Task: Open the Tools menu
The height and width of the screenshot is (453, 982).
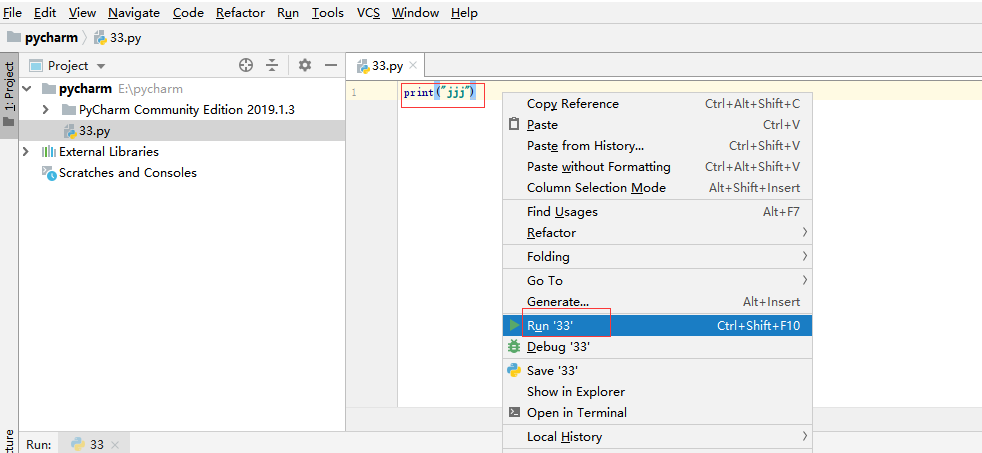Action: pos(328,13)
